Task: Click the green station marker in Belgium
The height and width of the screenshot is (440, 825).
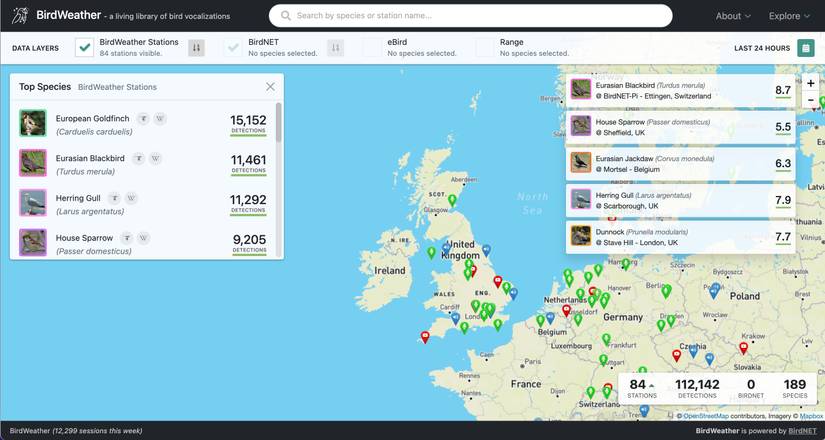Action: [x=540, y=320]
